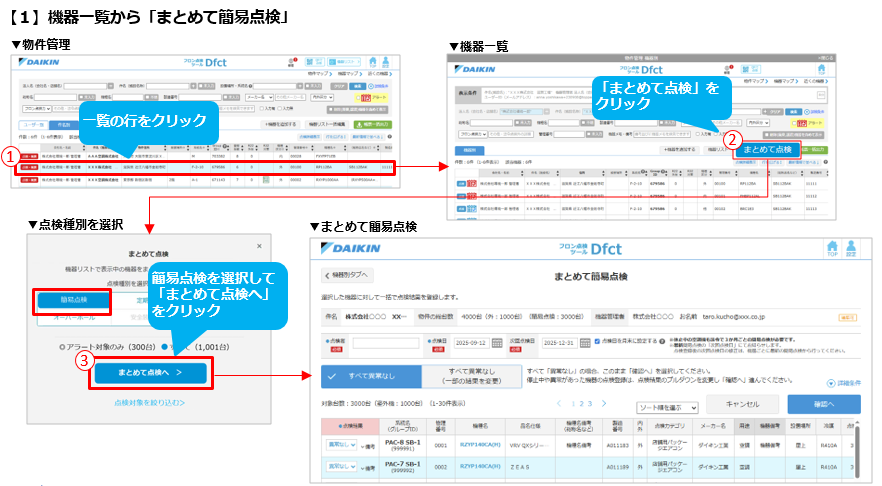Close the inspection type dialog with X
Image resolution: width=882 pixels, height=486 pixels.
pyautogui.click(x=261, y=245)
